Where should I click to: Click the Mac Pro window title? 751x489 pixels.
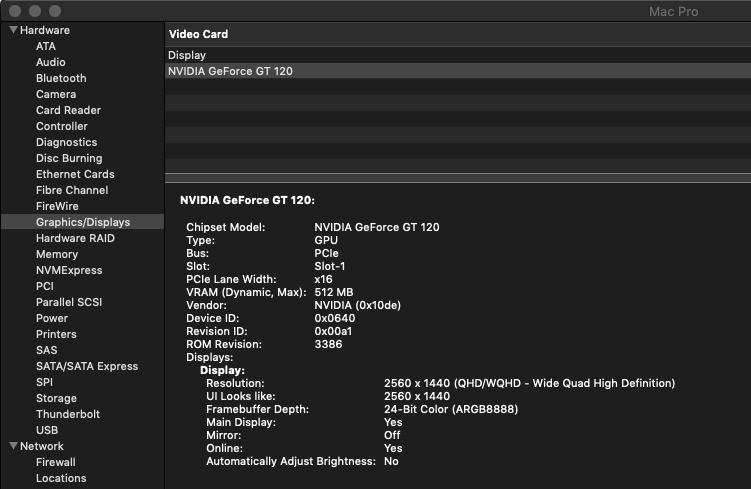coord(673,11)
